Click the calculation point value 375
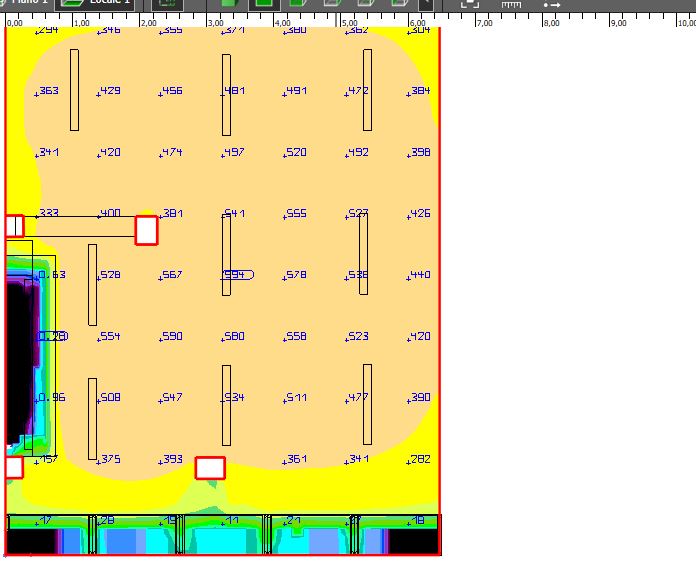This screenshot has height=565, width=696. [110, 459]
